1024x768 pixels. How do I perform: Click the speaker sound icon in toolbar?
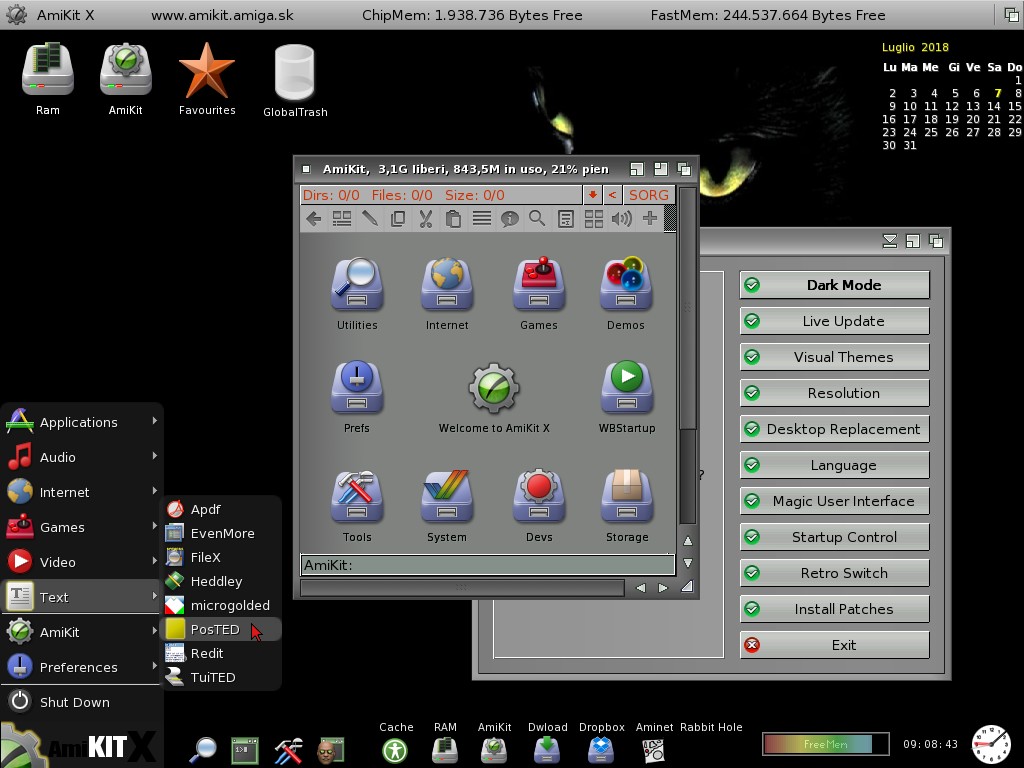coord(621,219)
